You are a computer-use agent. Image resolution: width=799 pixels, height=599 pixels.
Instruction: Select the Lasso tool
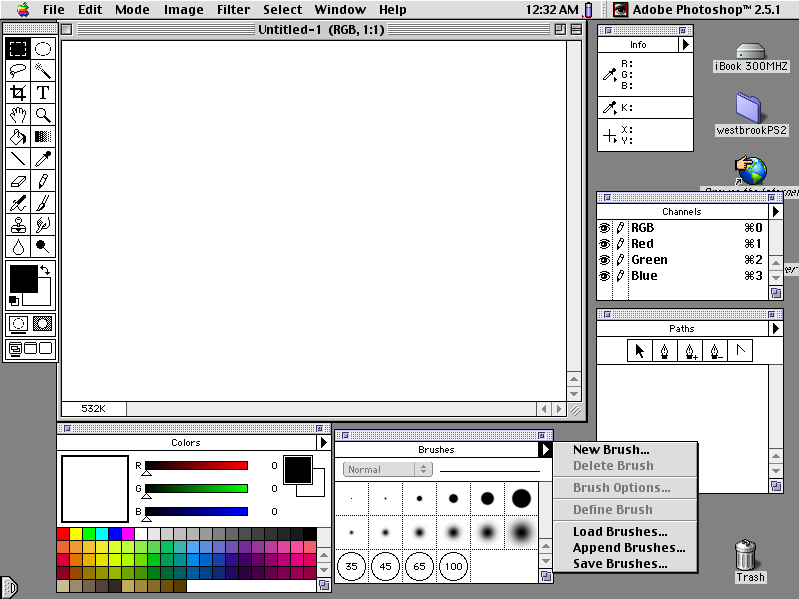[18, 71]
